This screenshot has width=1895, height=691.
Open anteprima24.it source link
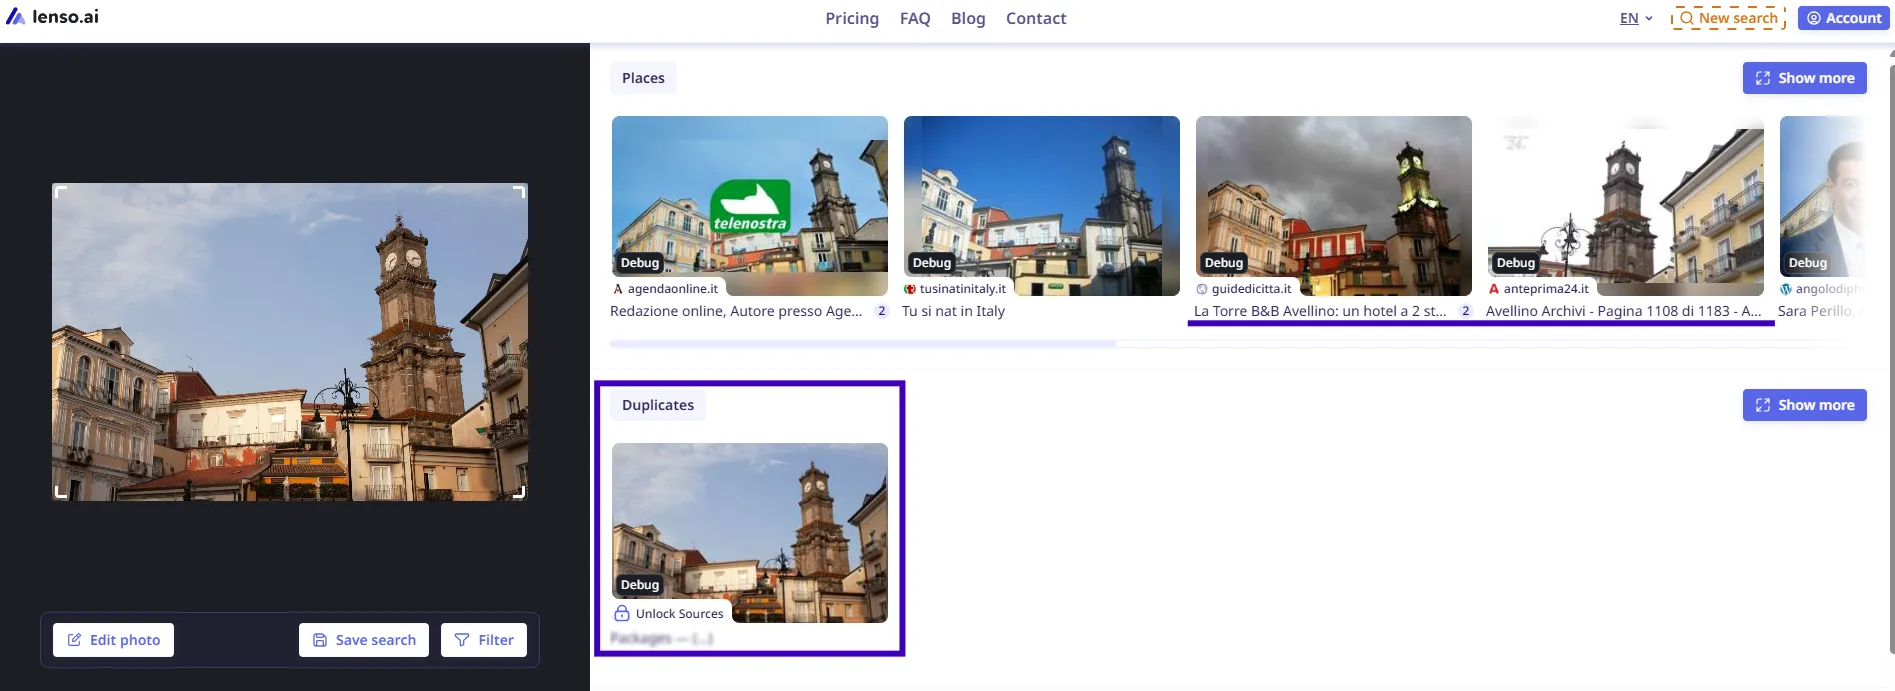coord(1546,289)
